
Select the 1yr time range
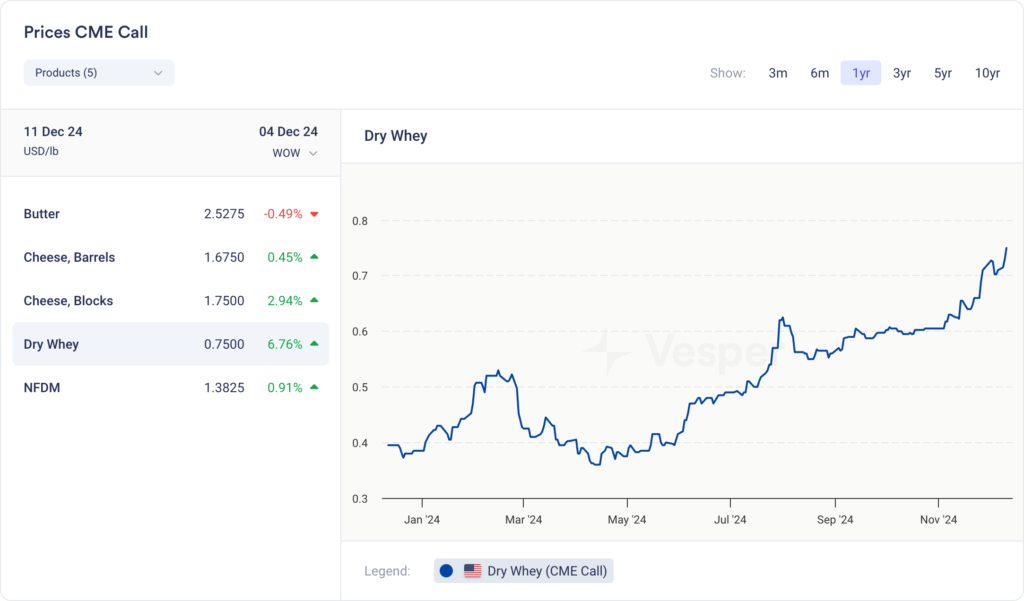[x=860, y=73]
